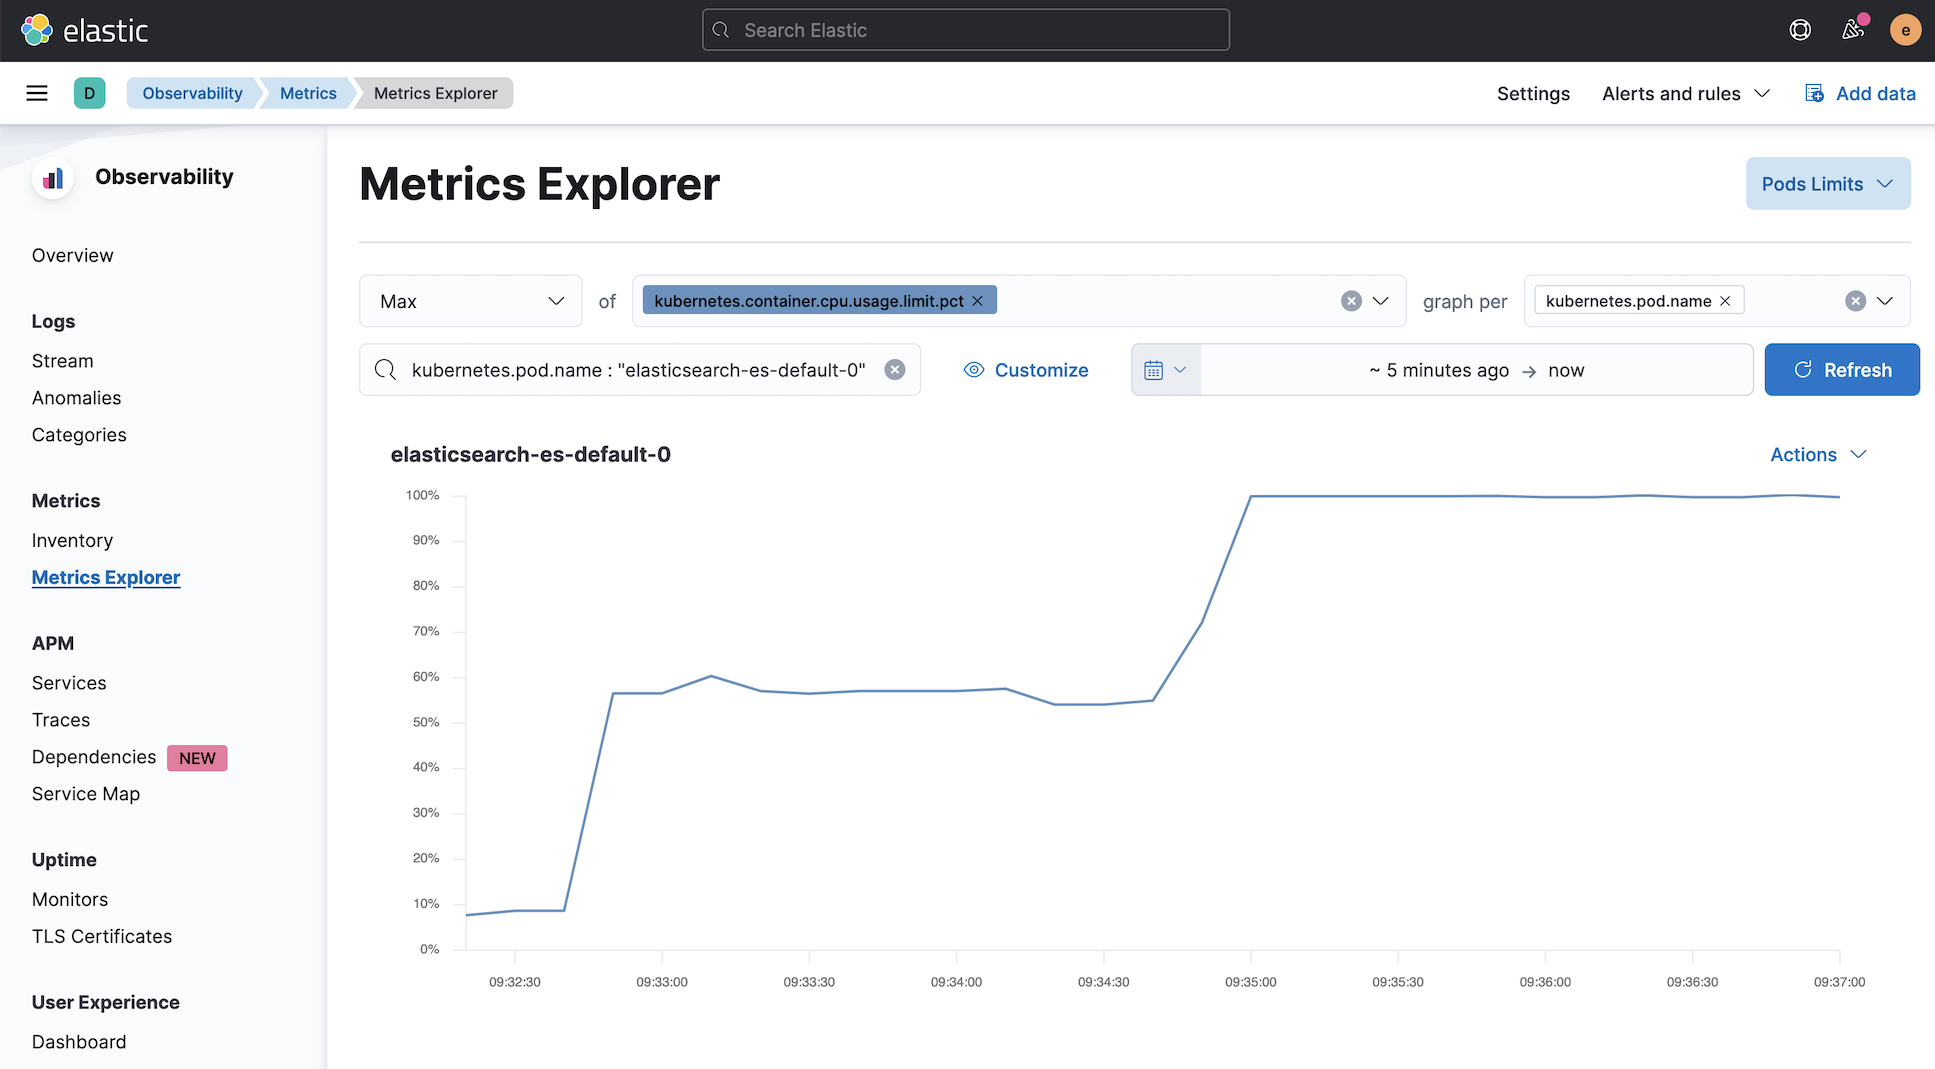Click the D space selector badge
Viewport: 1935px width, 1069px height.
(x=89, y=93)
